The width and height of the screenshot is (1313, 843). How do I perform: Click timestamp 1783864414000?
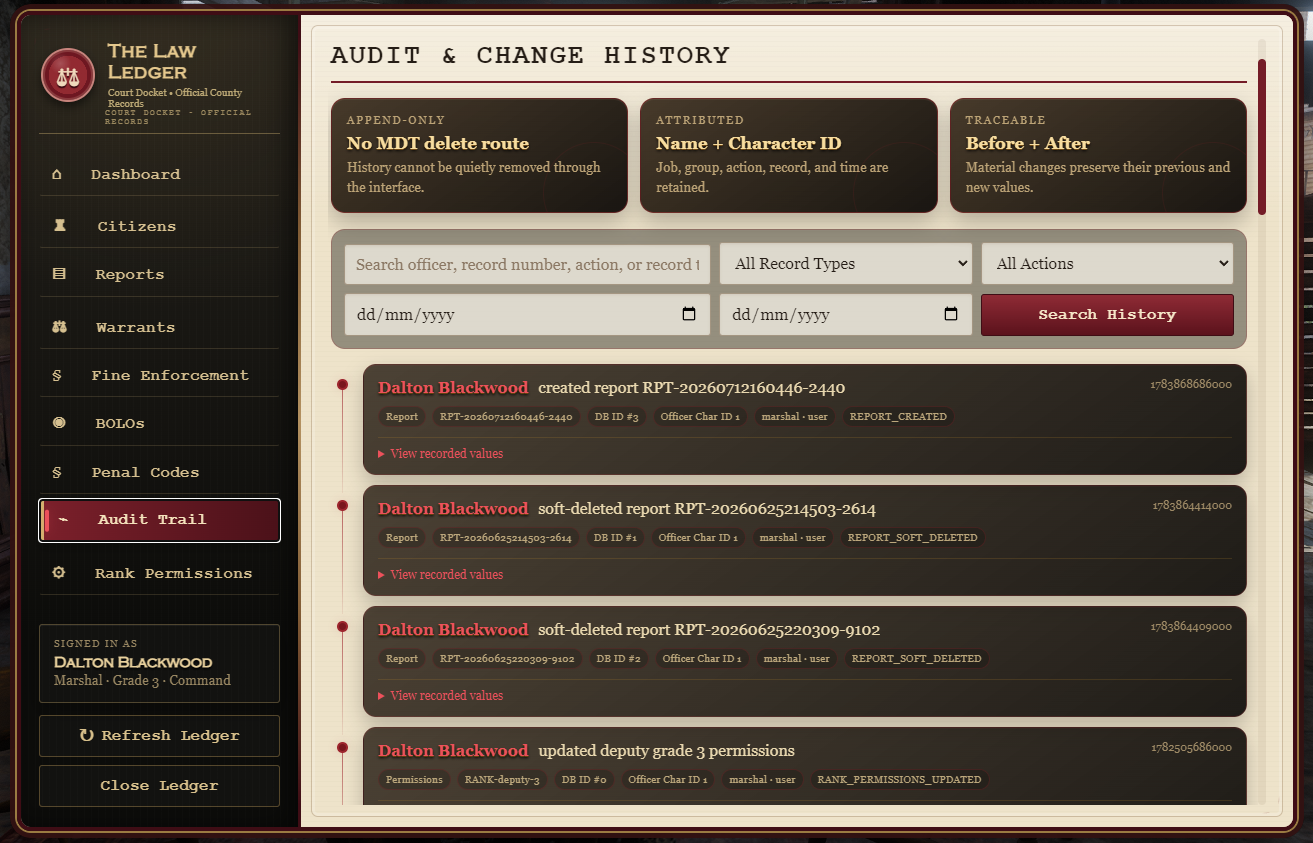(1191, 505)
